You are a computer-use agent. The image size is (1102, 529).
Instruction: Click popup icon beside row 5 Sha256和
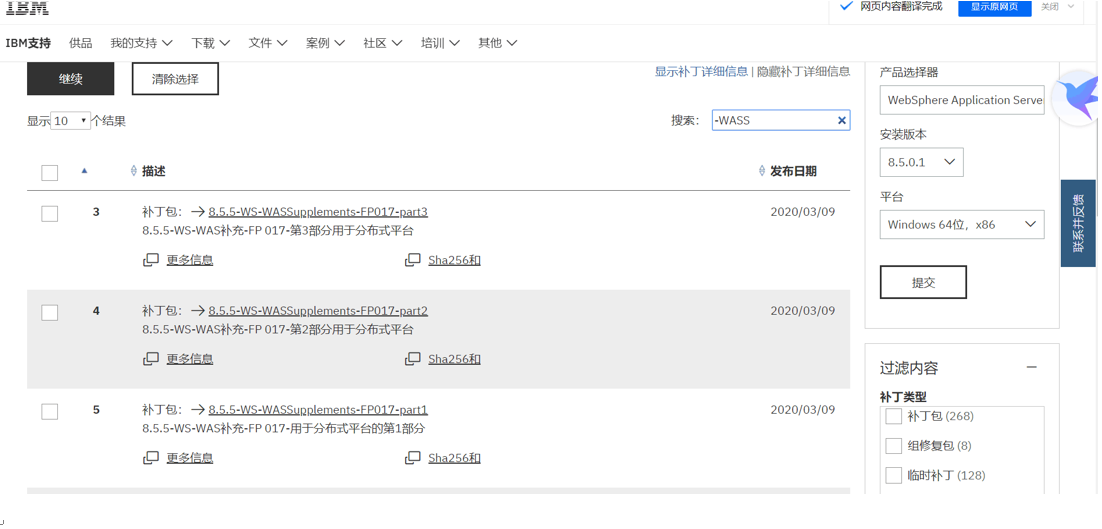click(x=413, y=458)
